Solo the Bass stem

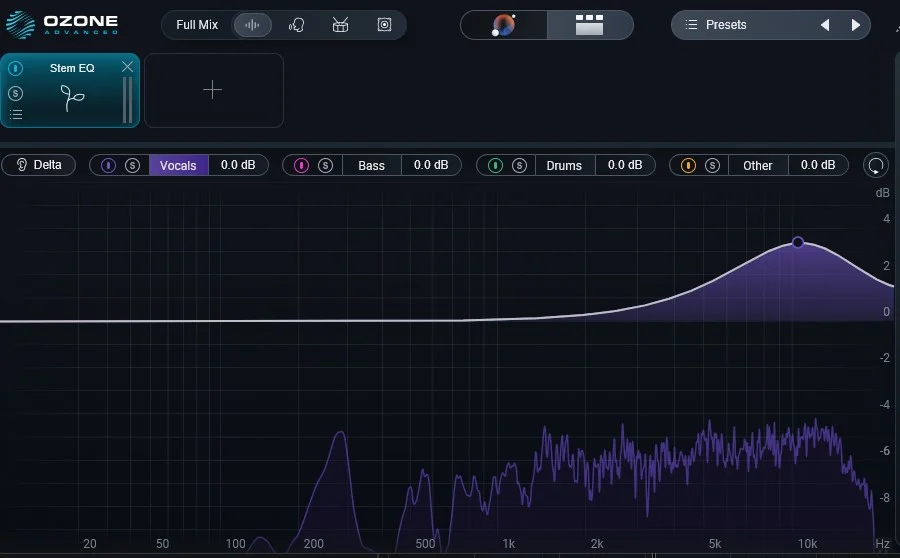tap(325, 165)
